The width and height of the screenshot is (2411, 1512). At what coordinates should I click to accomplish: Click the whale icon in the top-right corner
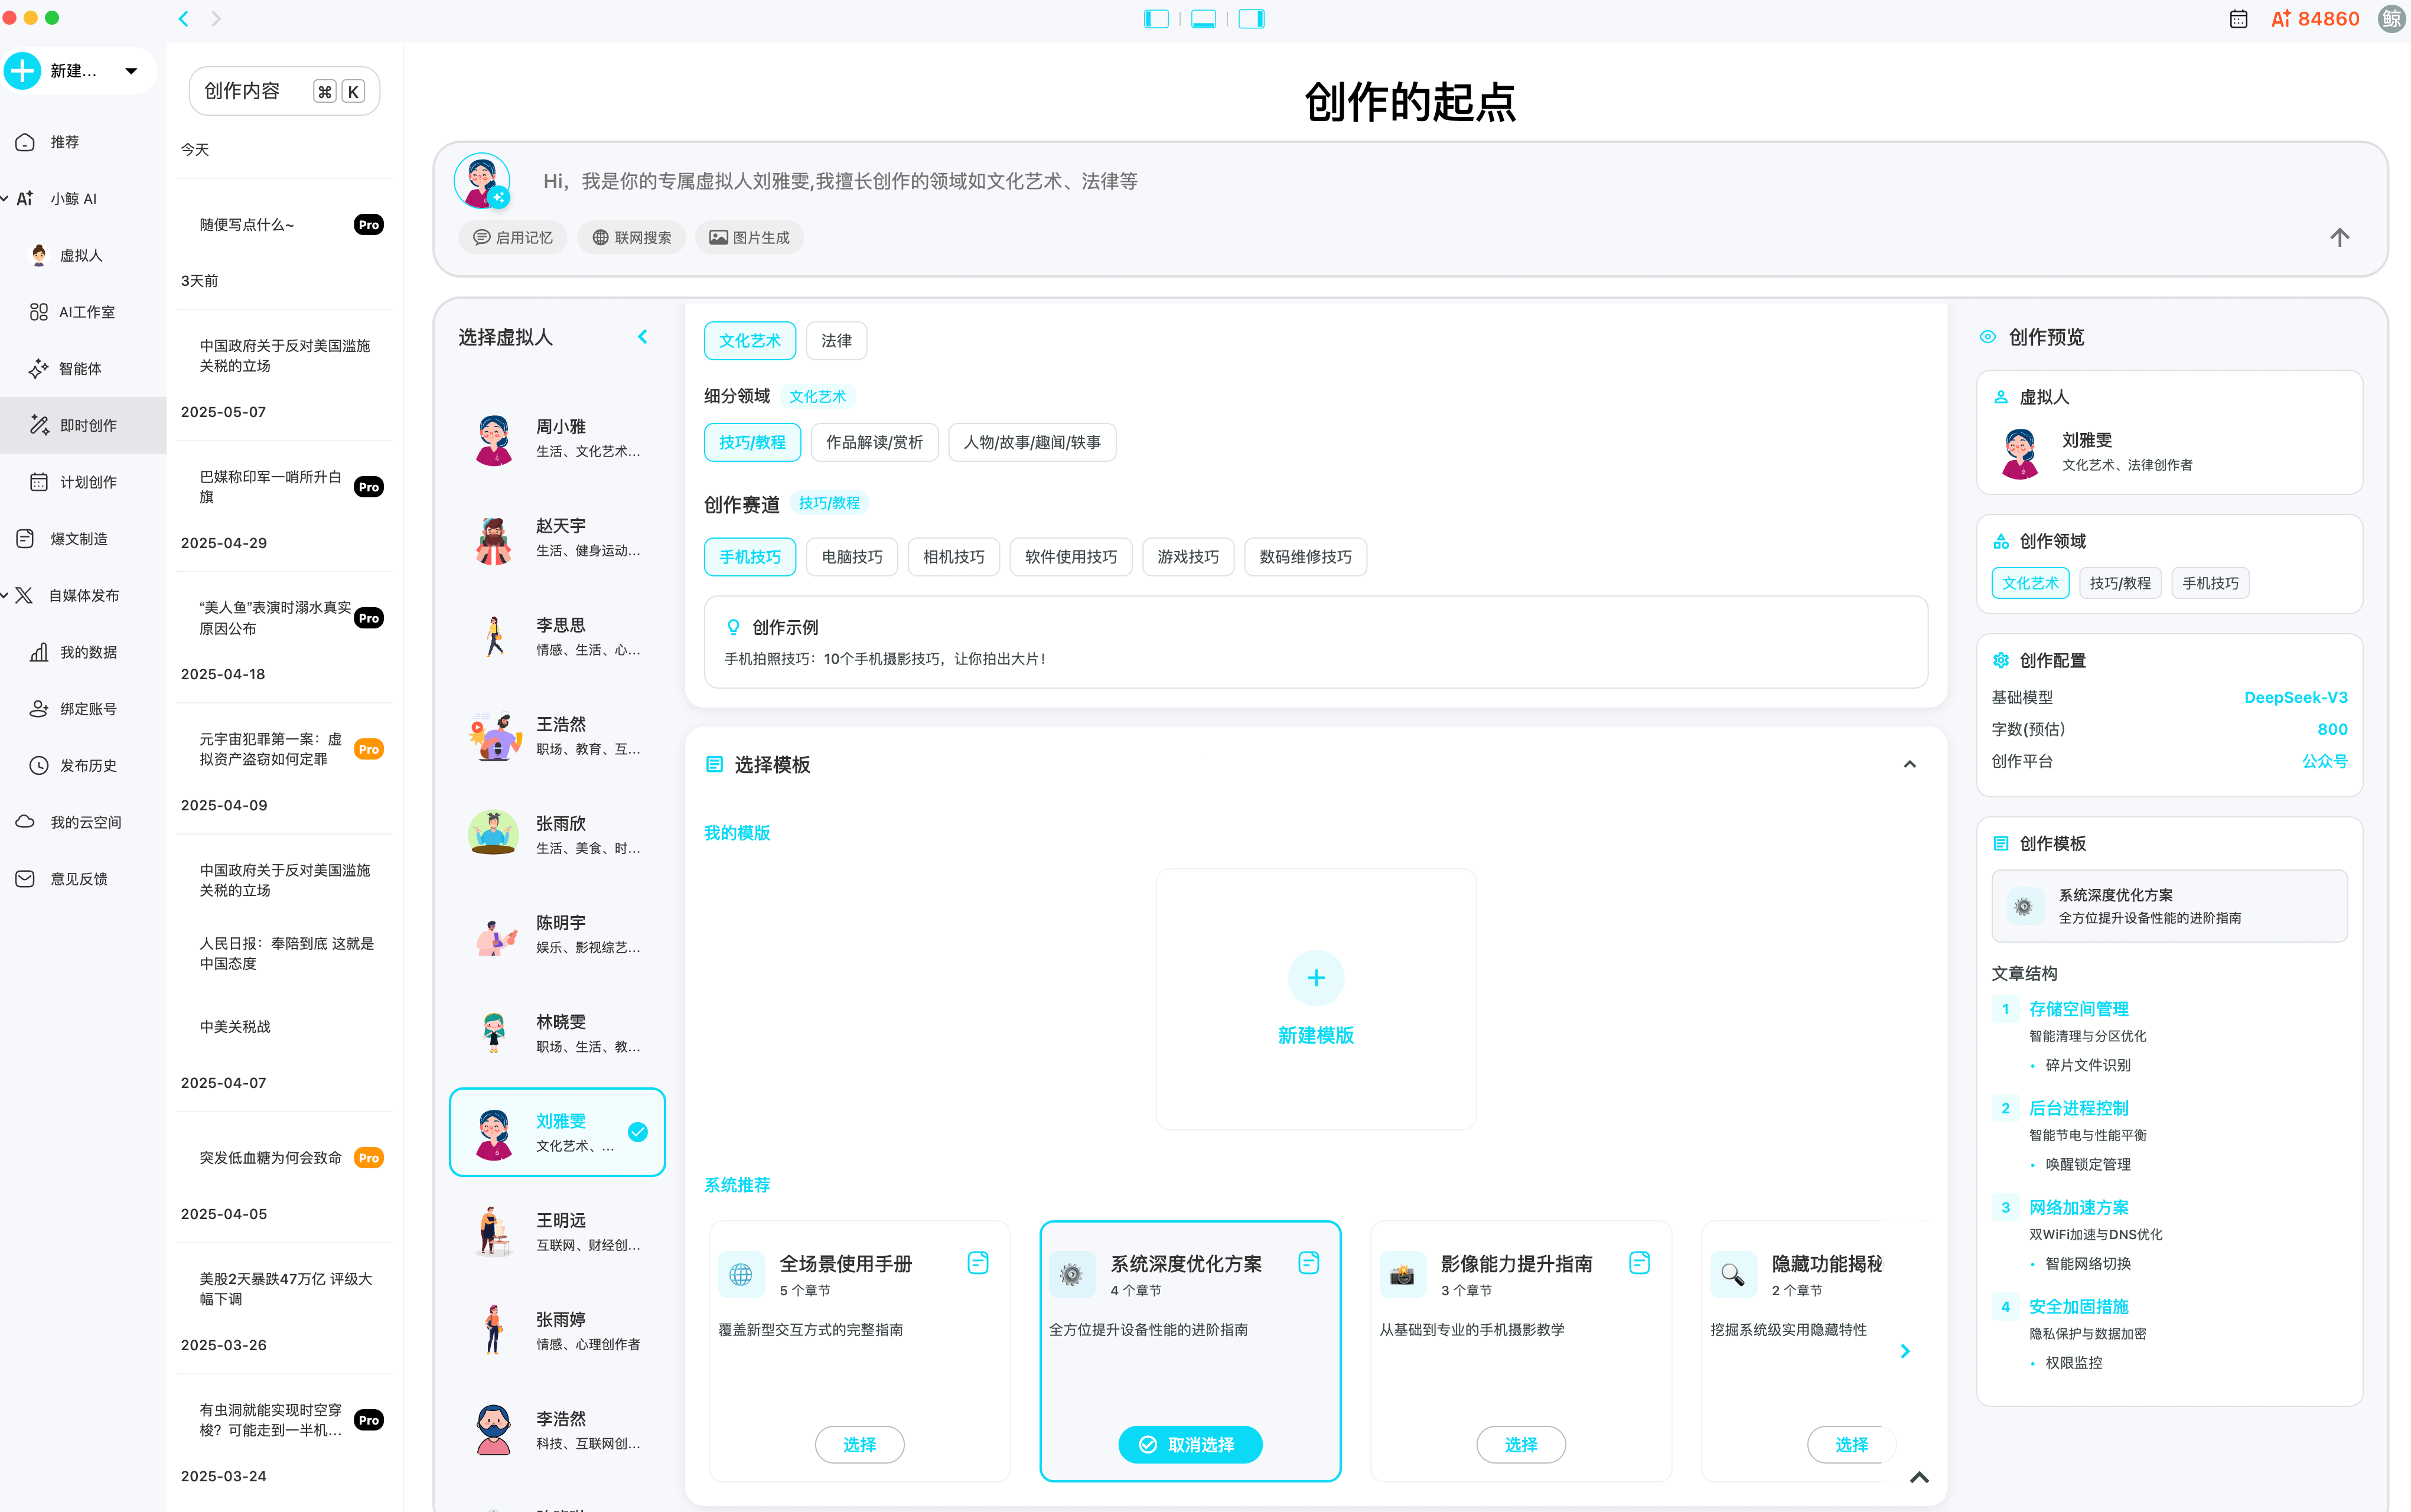click(x=2390, y=18)
